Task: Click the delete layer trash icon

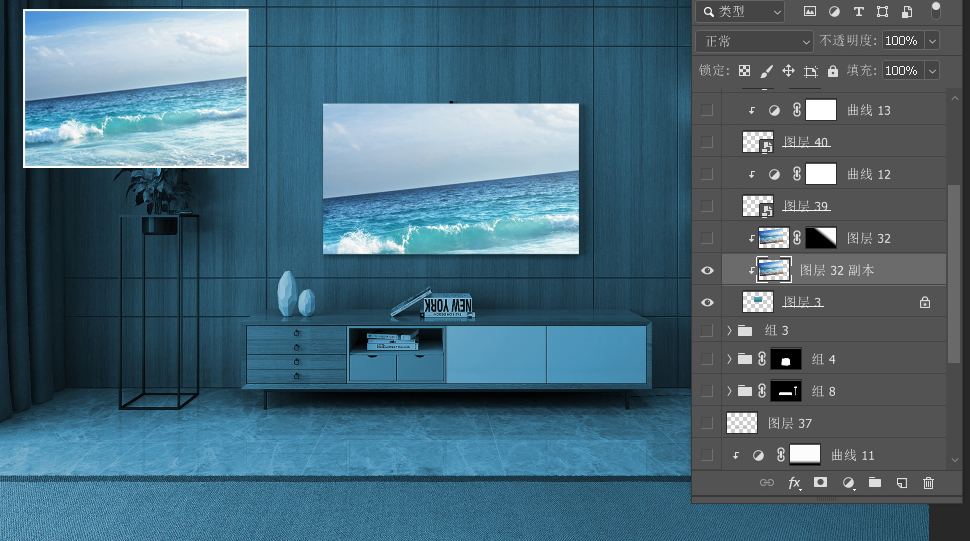Action: pyautogui.click(x=928, y=483)
